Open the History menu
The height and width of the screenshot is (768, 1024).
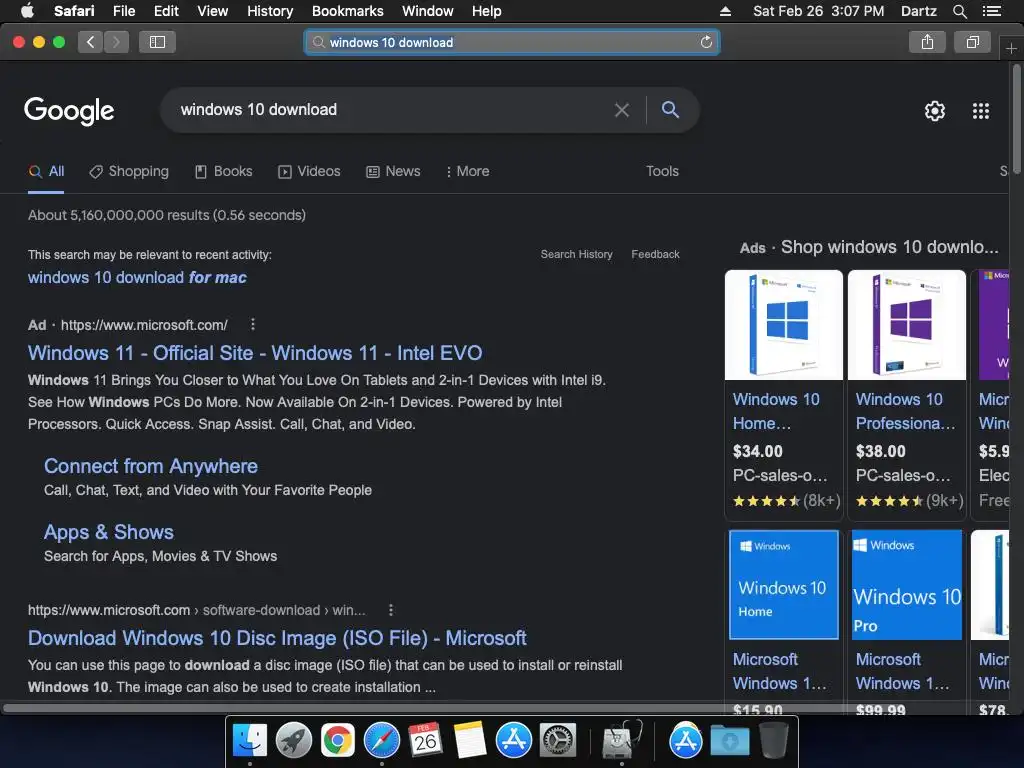point(270,11)
